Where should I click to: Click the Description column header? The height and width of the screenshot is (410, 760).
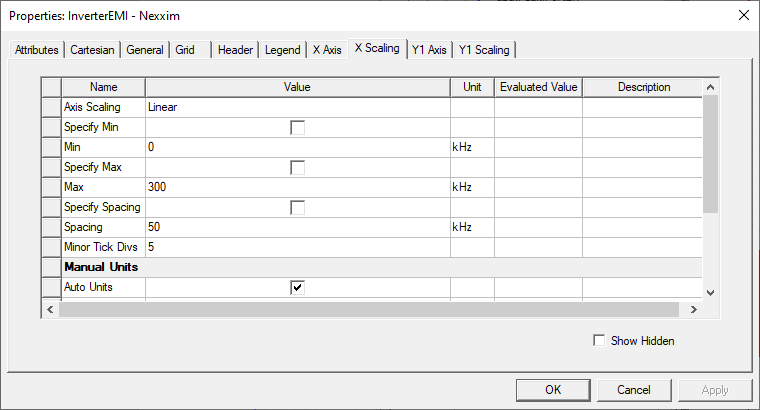click(643, 87)
